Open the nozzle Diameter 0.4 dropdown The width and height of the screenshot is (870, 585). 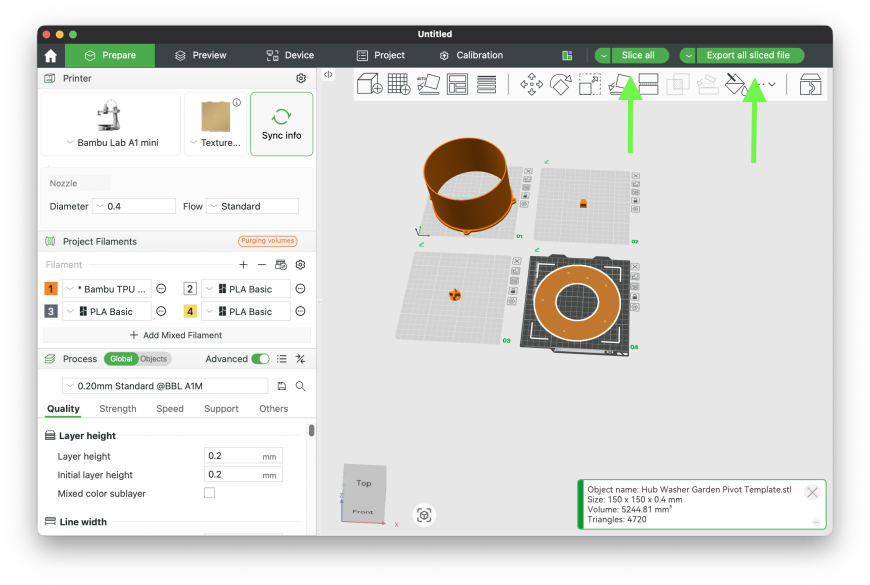coord(134,206)
